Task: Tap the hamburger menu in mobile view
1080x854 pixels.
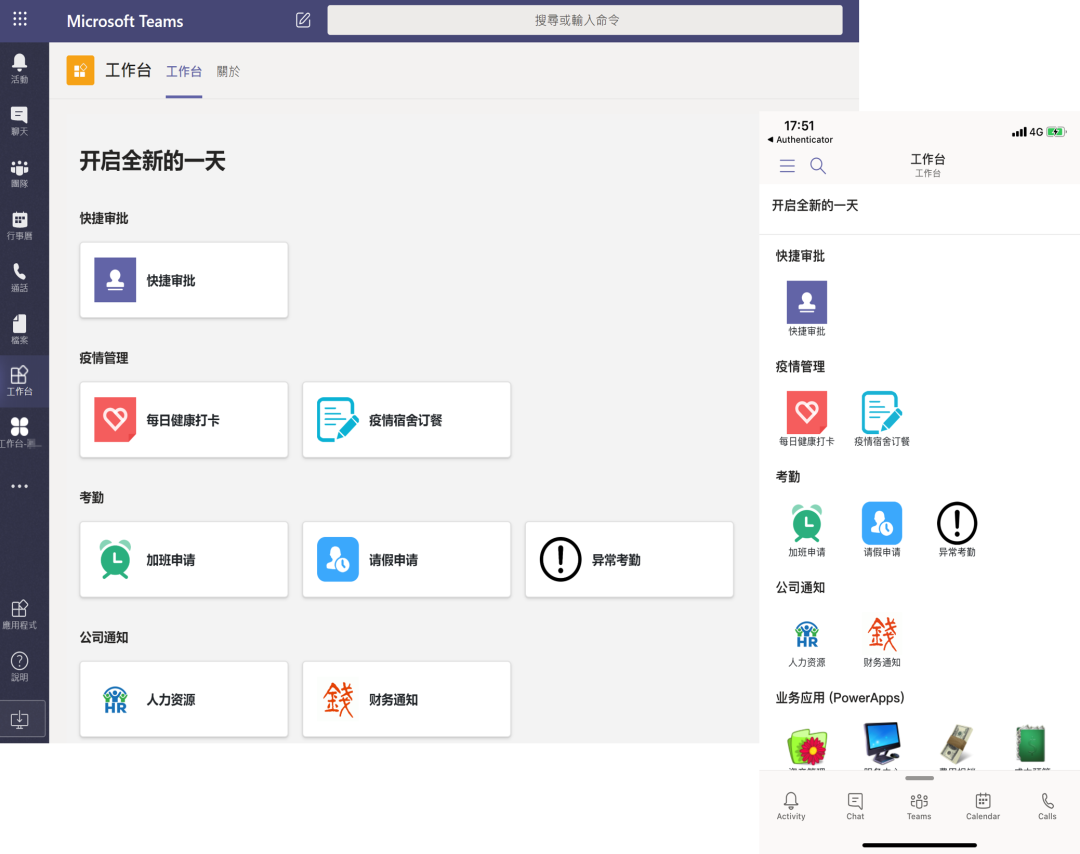Action: point(787,166)
